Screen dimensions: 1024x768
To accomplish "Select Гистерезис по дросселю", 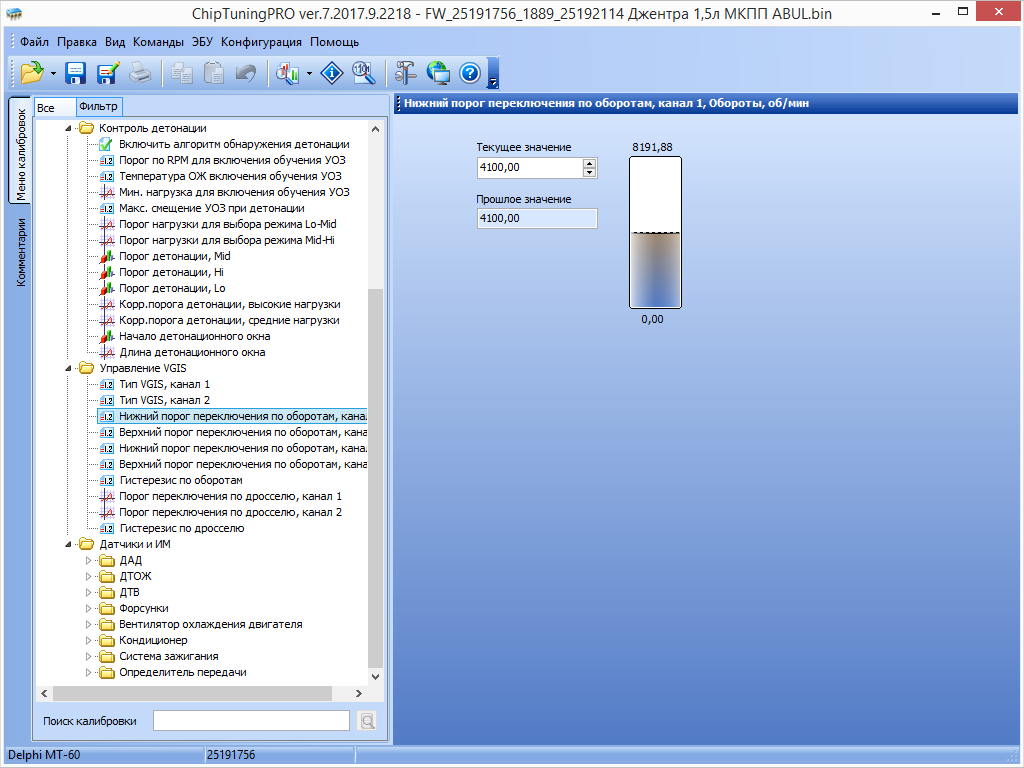I will tap(182, 528).
